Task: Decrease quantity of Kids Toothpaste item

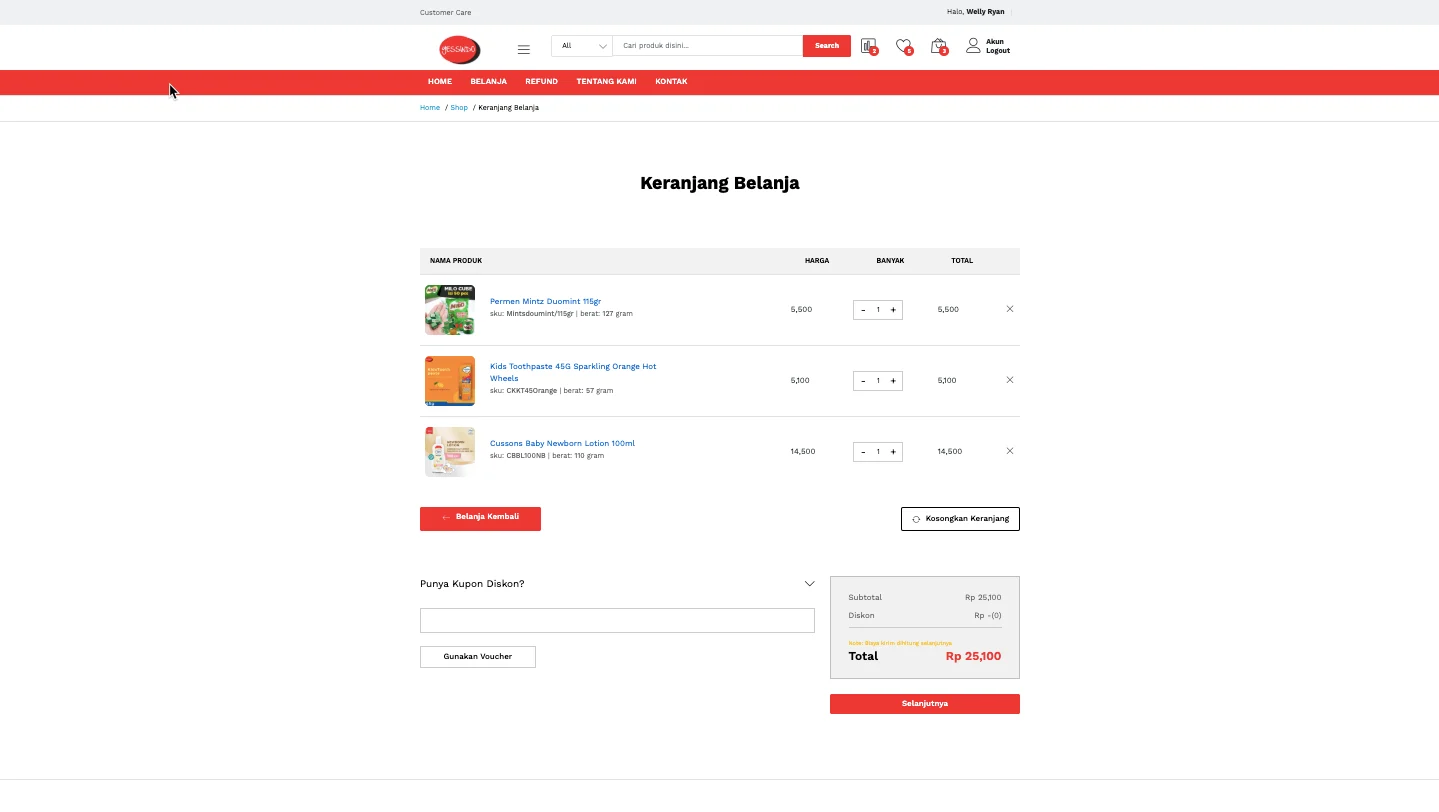Action: 863,381
